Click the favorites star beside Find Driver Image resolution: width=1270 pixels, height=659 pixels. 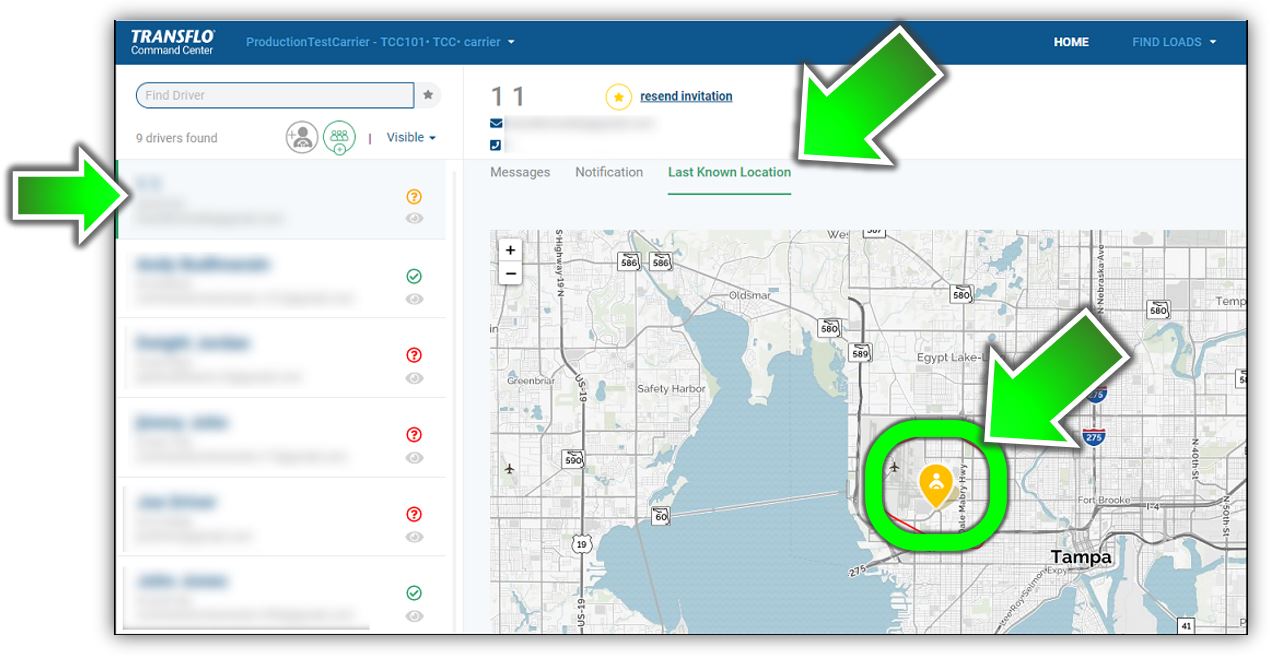[428, 95]
